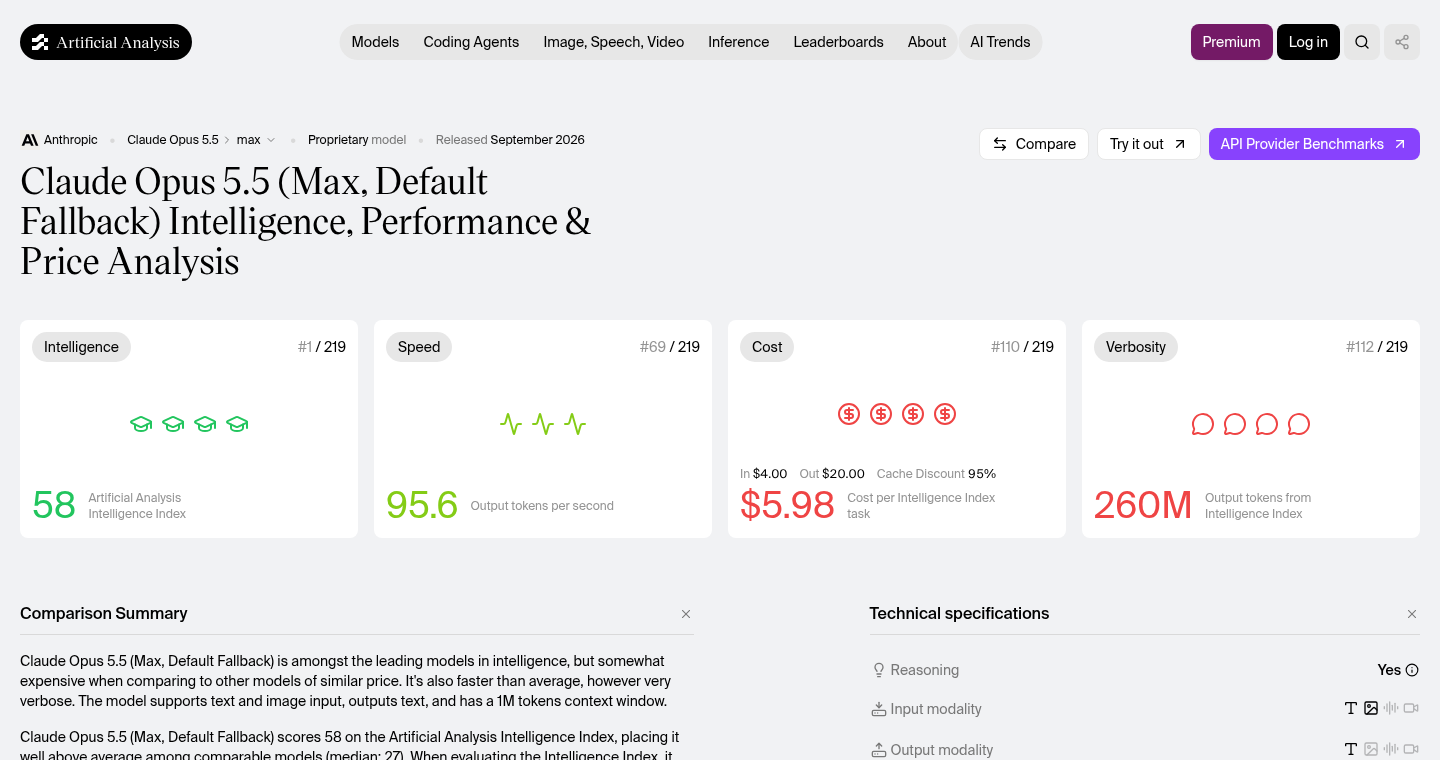1440x760 pixels.
Task: Open the Image, Speech, Video menu
Action: point(614,42)
